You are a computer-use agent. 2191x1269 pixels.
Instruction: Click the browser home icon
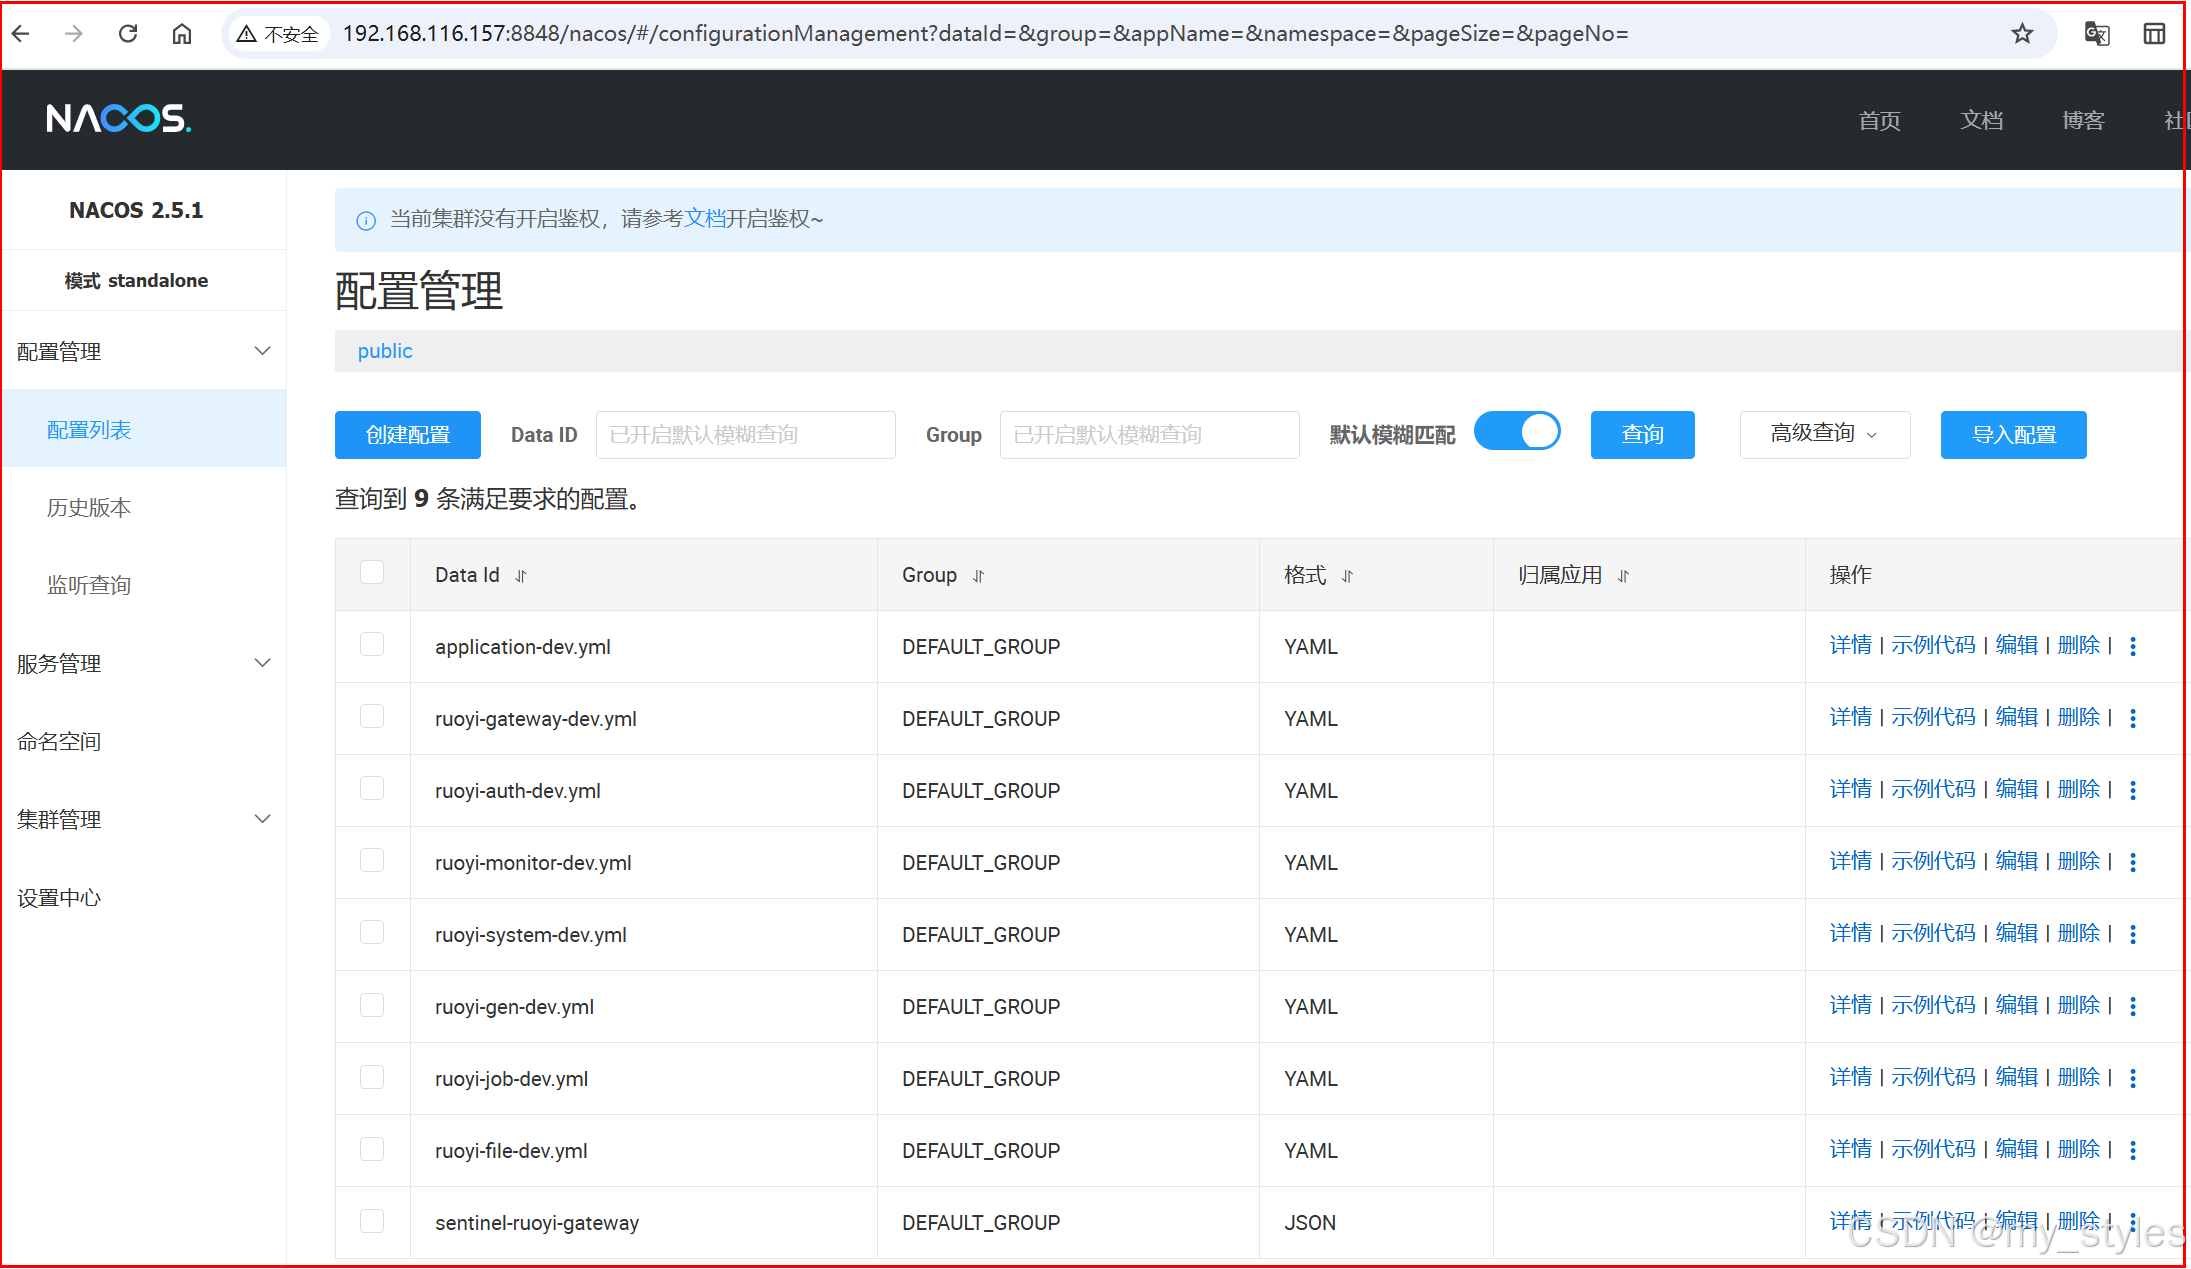(181, 34)
